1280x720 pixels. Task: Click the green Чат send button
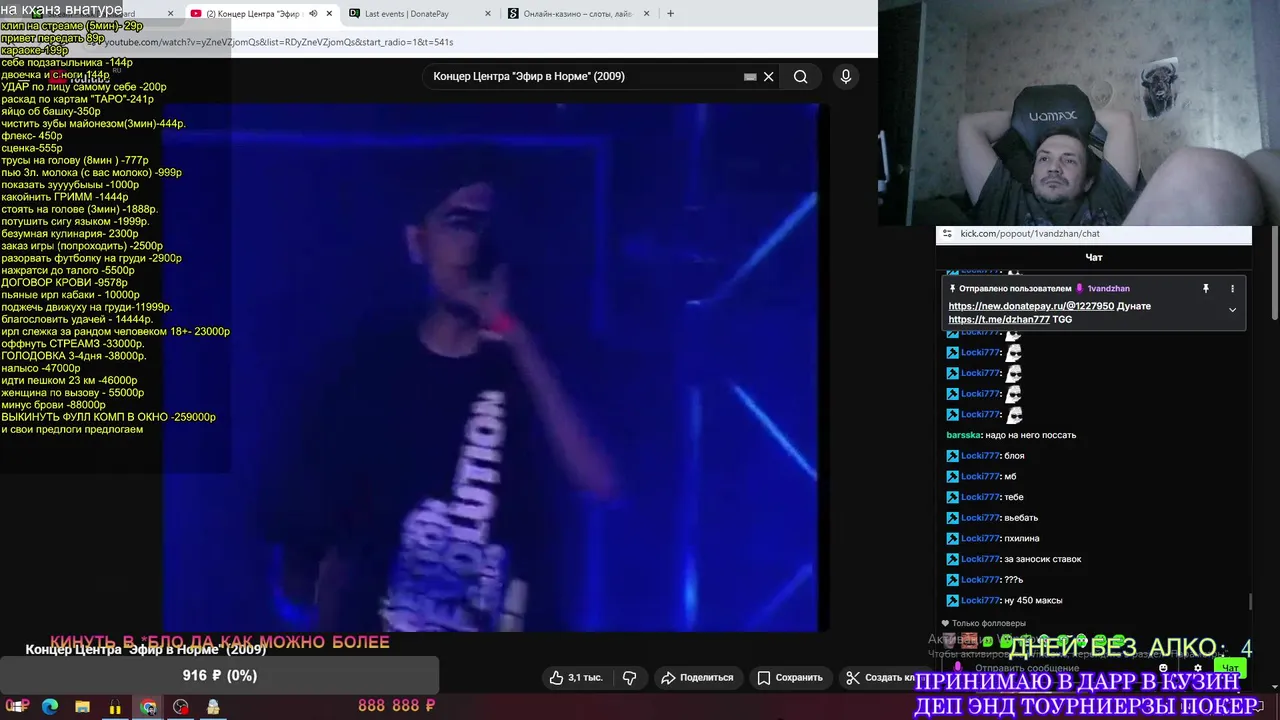pyautogui.click(x=1229, y=668)
